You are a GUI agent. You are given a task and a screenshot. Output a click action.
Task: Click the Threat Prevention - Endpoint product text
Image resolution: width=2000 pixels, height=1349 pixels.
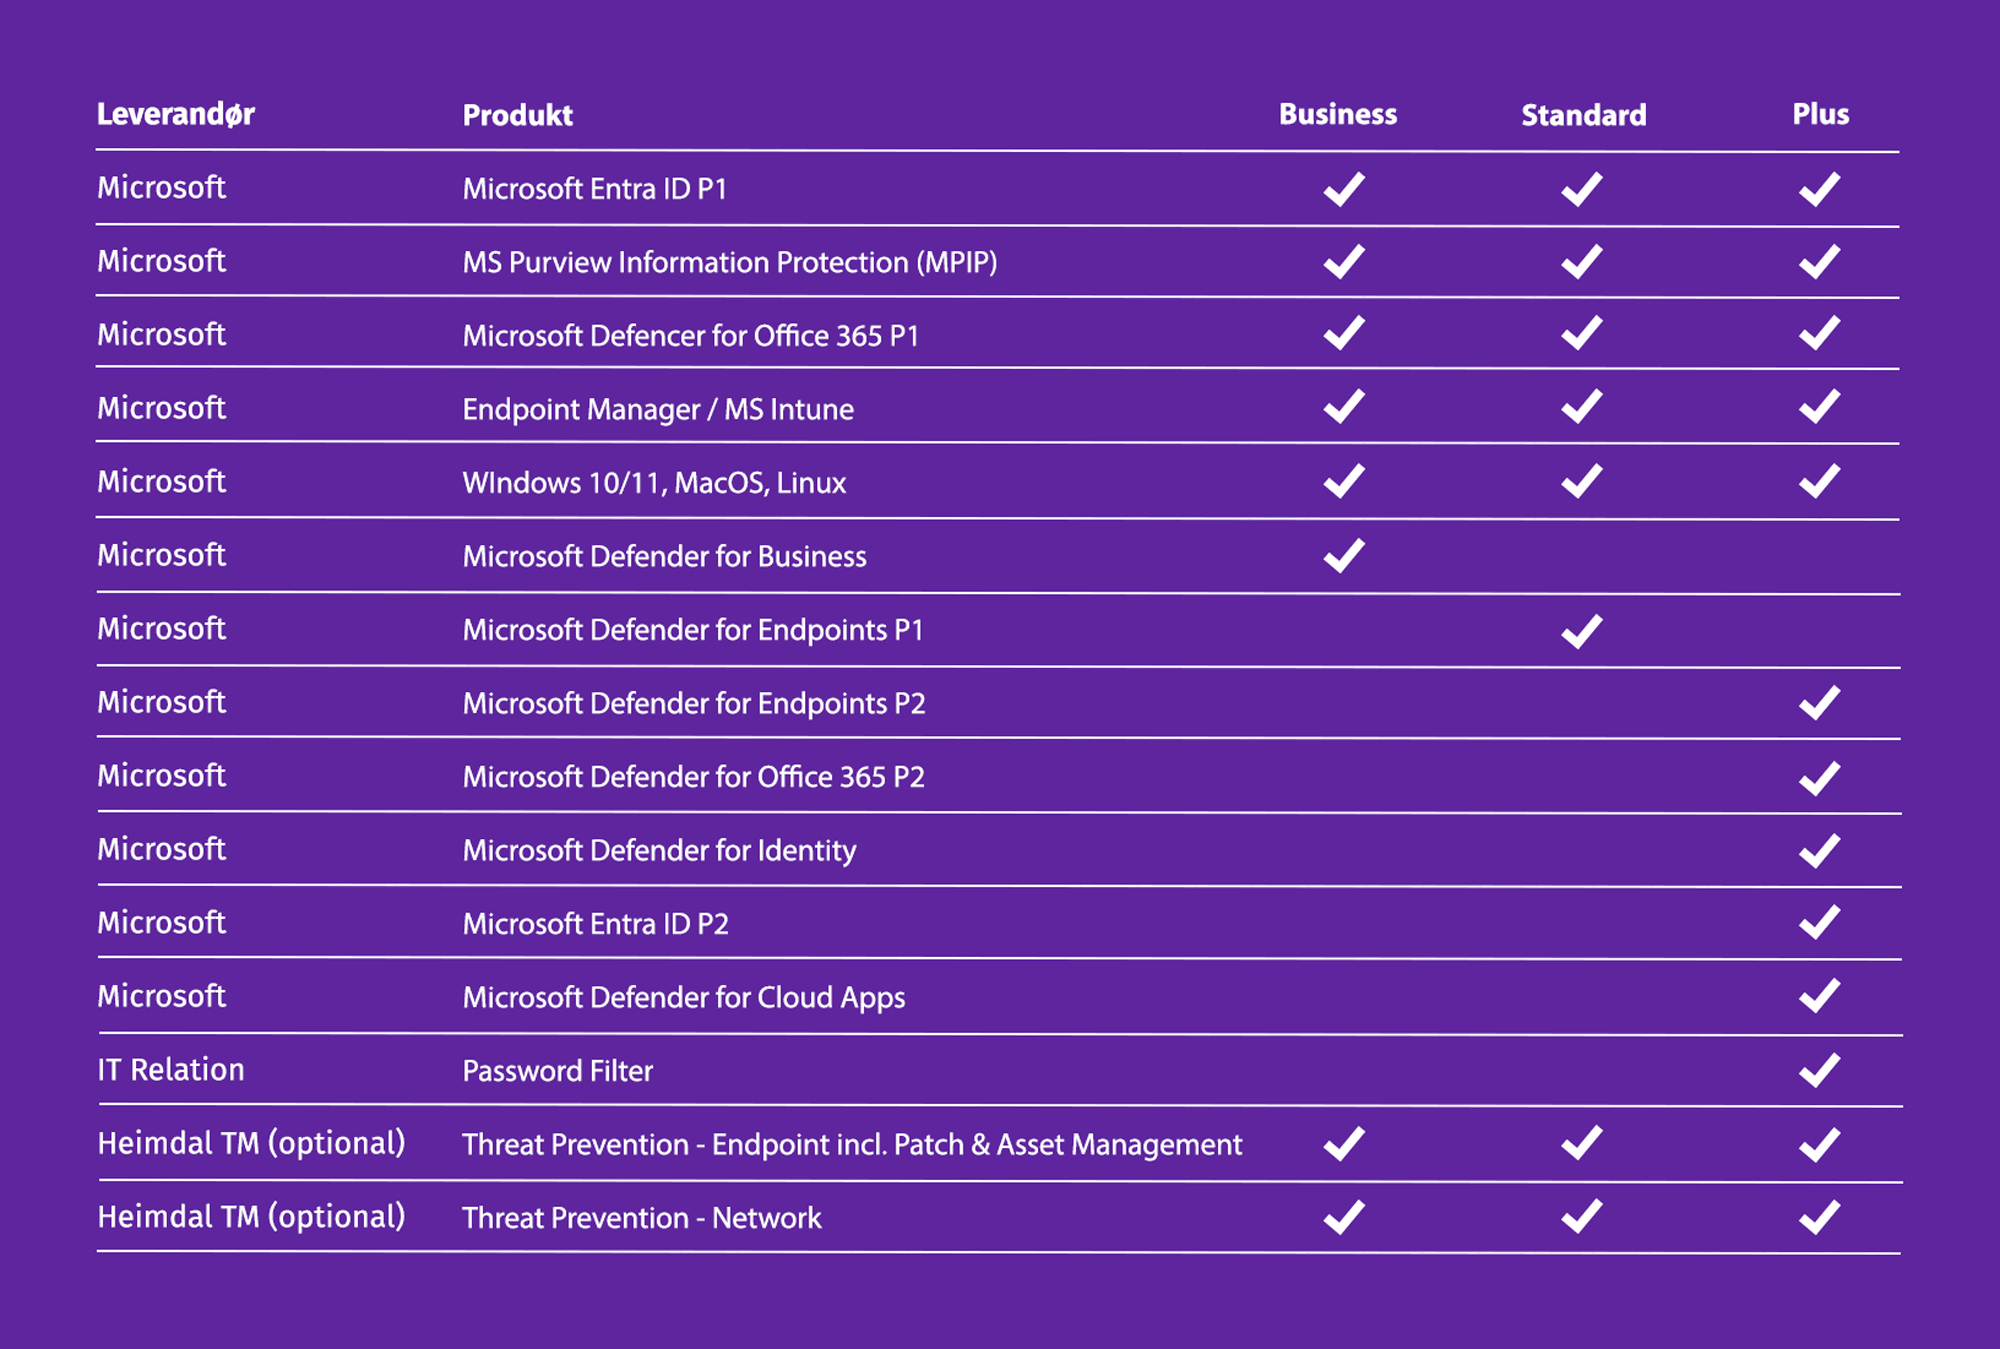(851, 1144)
